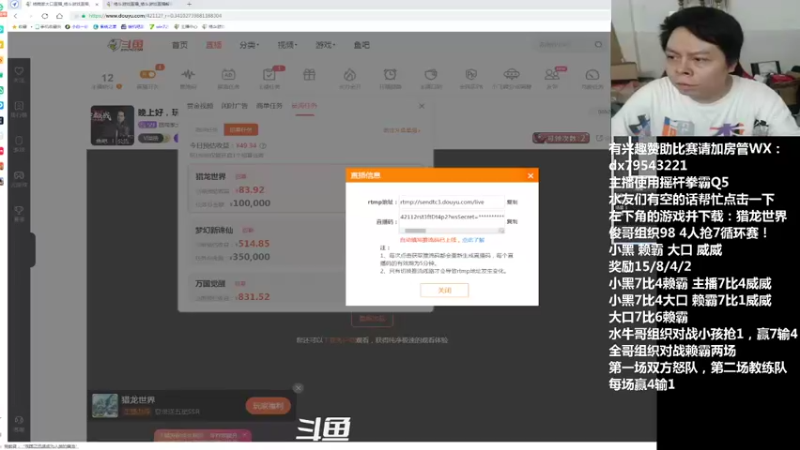Open the blue 点此了解 link
Viewport: 800px width, 450px height.
pyautogui.click(x=473, y=240)
